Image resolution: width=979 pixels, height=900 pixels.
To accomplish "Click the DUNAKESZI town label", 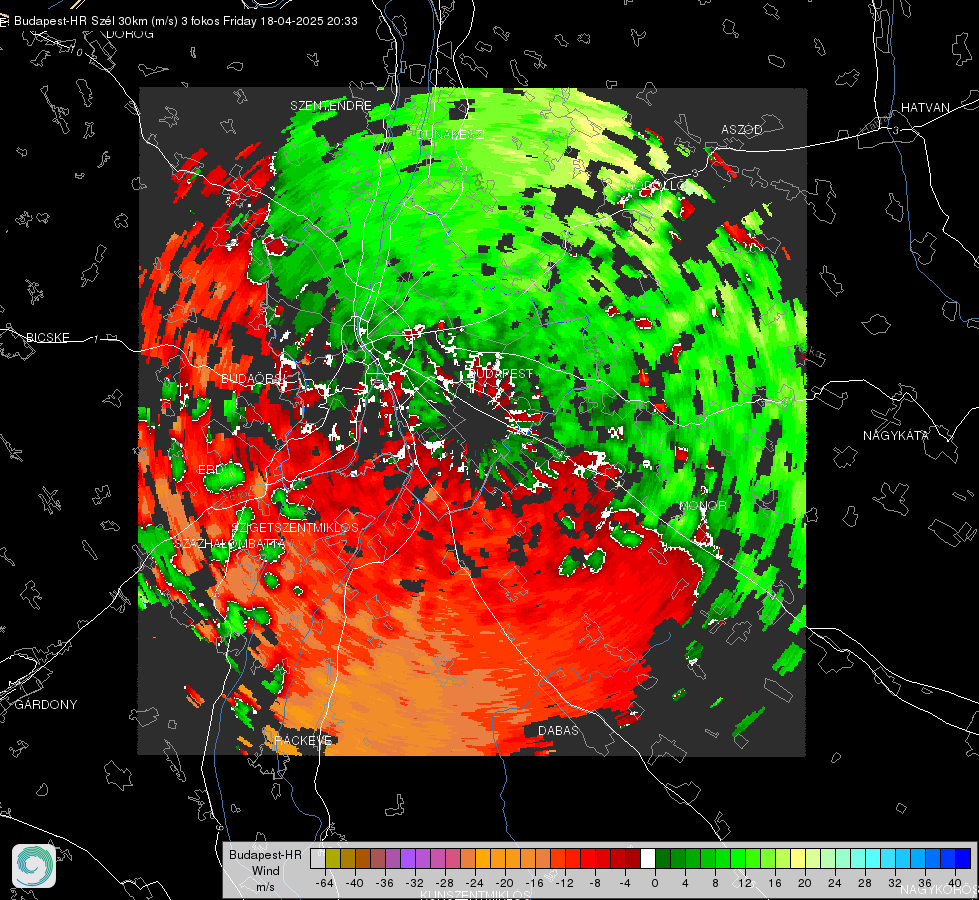I will [x=450, y=134].
